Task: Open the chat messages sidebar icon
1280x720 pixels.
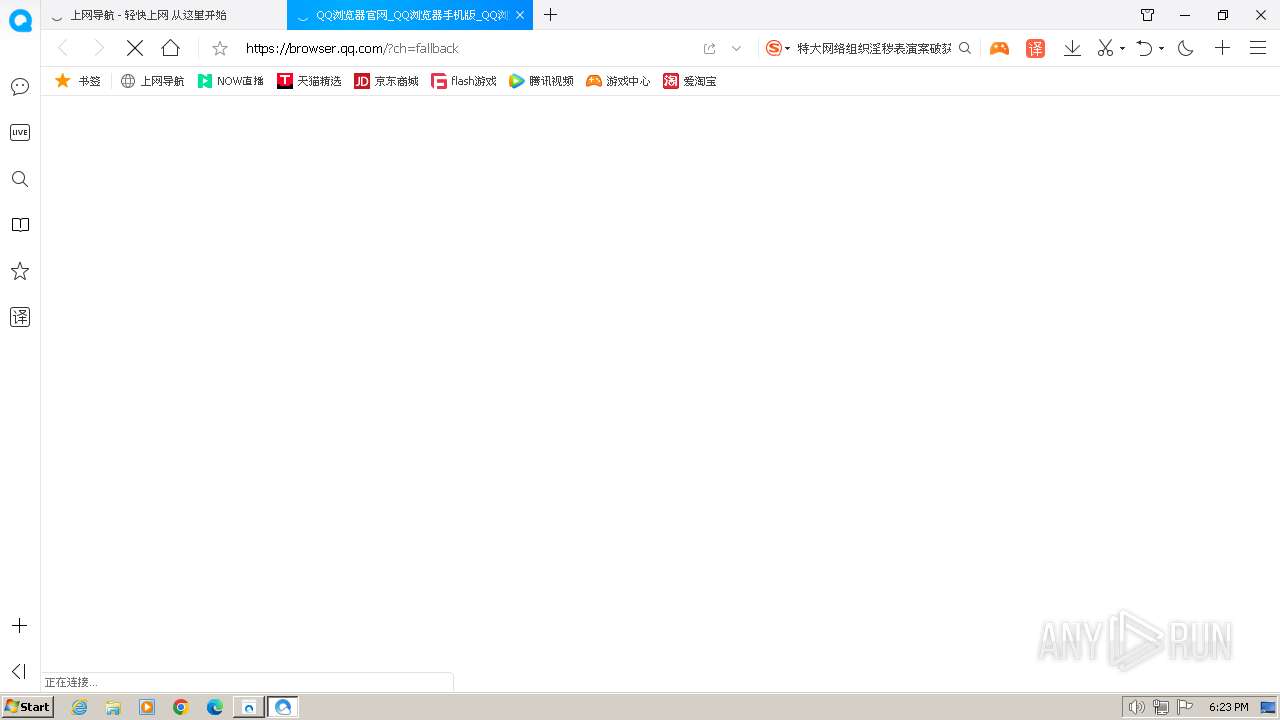Action: pyautogui.click(x=20, y=87)
